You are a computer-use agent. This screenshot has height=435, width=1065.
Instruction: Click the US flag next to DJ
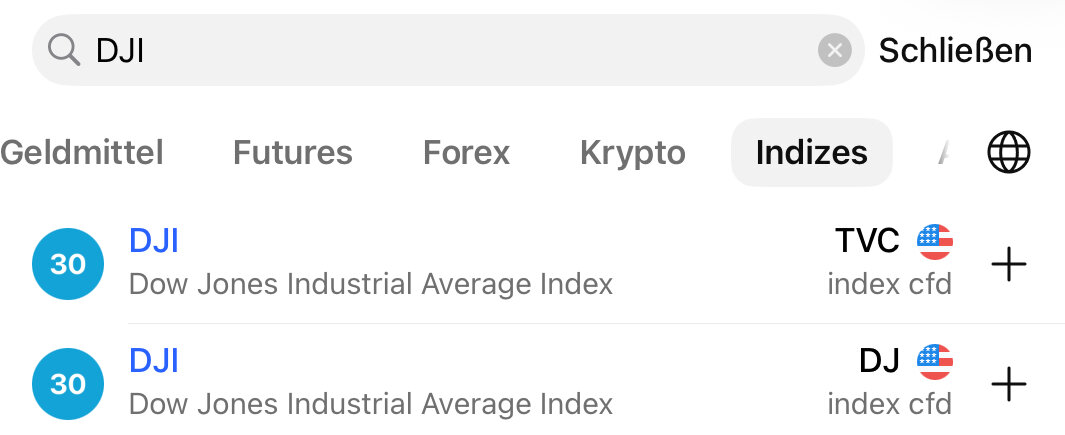(935, 360)
